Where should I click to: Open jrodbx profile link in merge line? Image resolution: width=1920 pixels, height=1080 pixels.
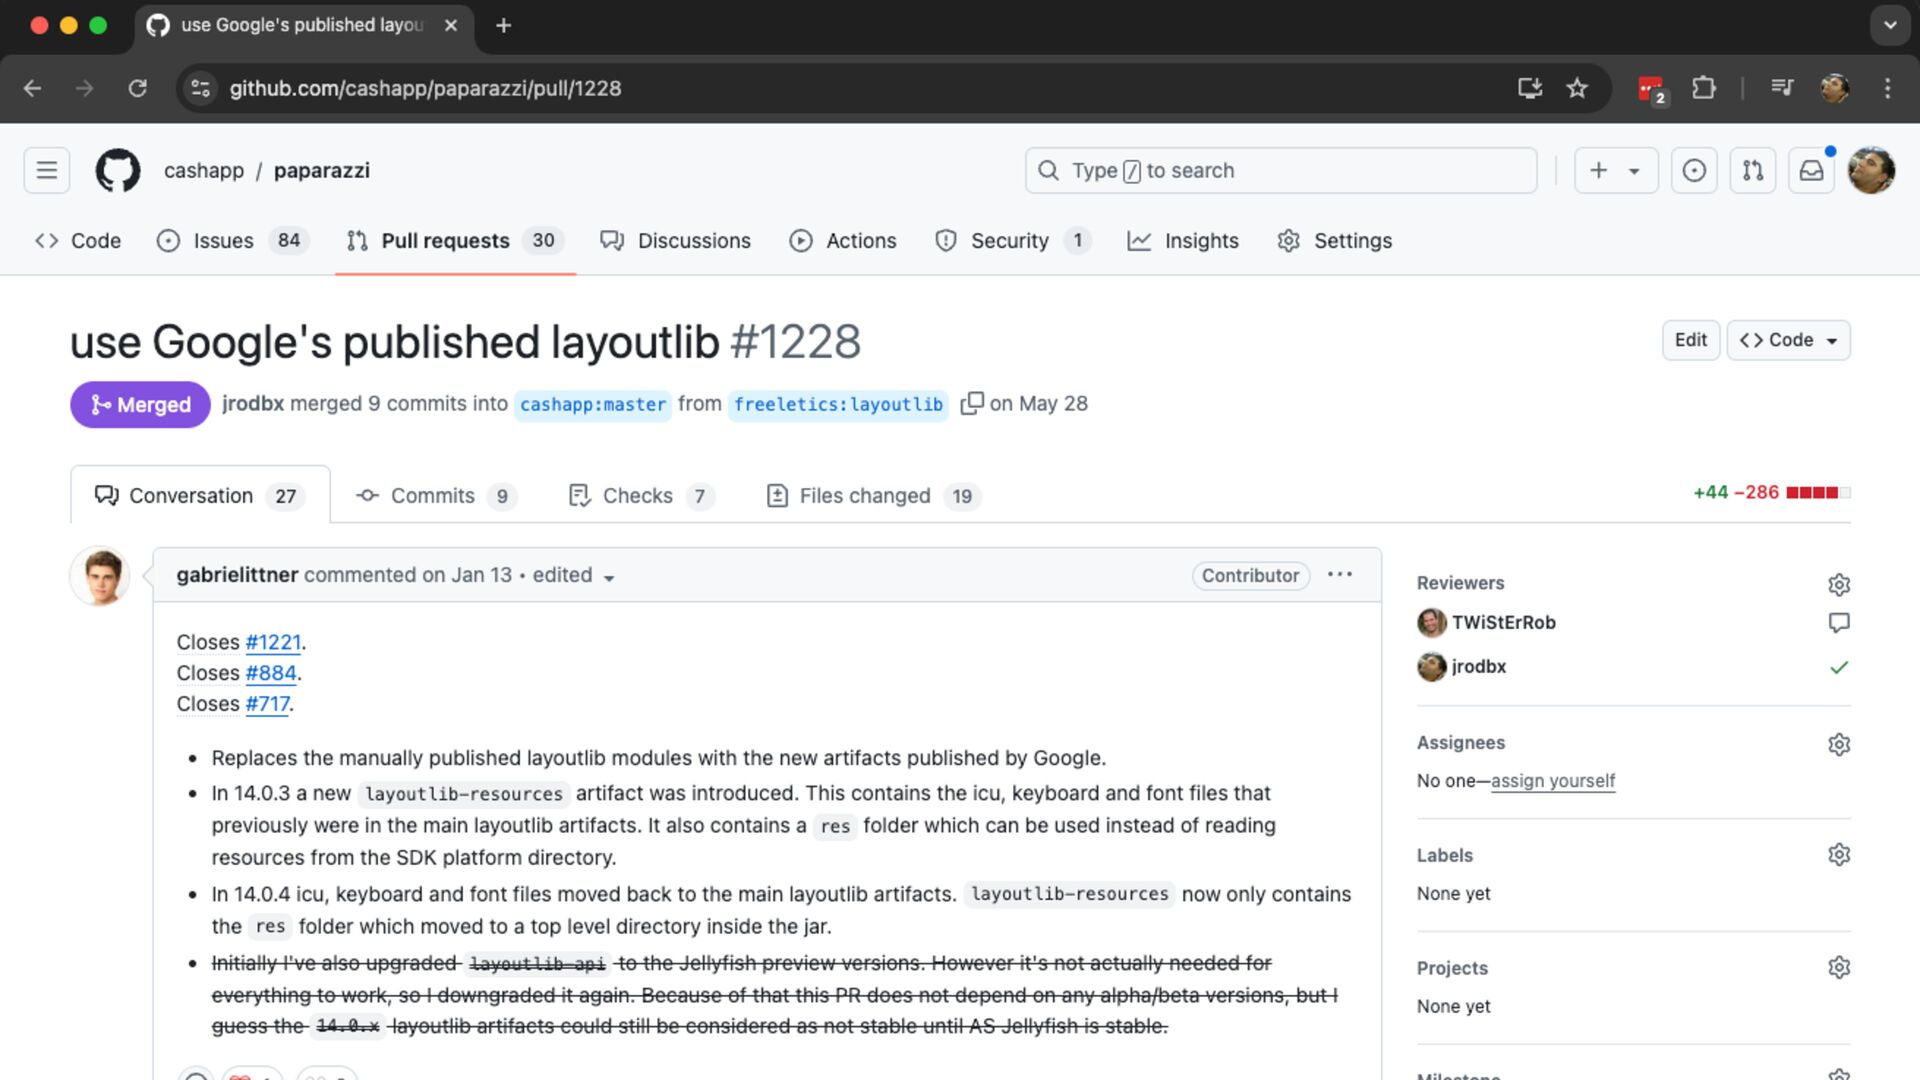click(253, 404)
